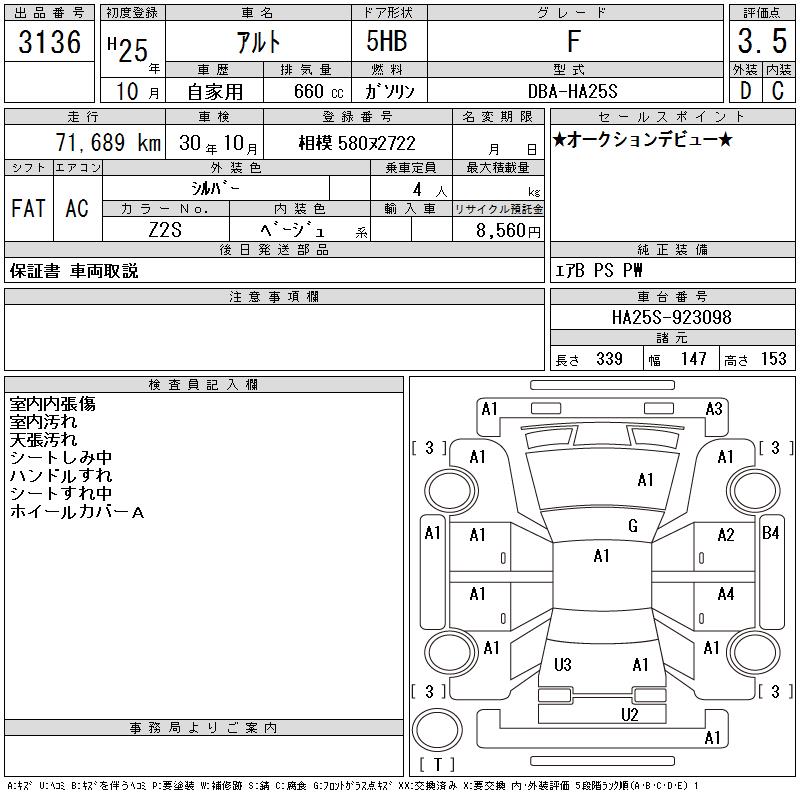
Task: Click the U2 marker on the bumper
Action: click(629, 714)
